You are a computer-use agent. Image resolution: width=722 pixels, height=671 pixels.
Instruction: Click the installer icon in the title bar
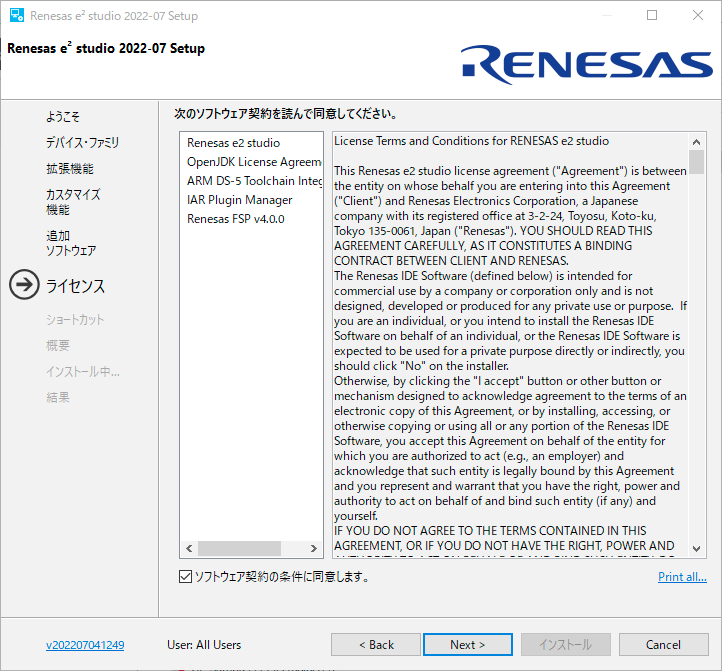coord(16,16)
